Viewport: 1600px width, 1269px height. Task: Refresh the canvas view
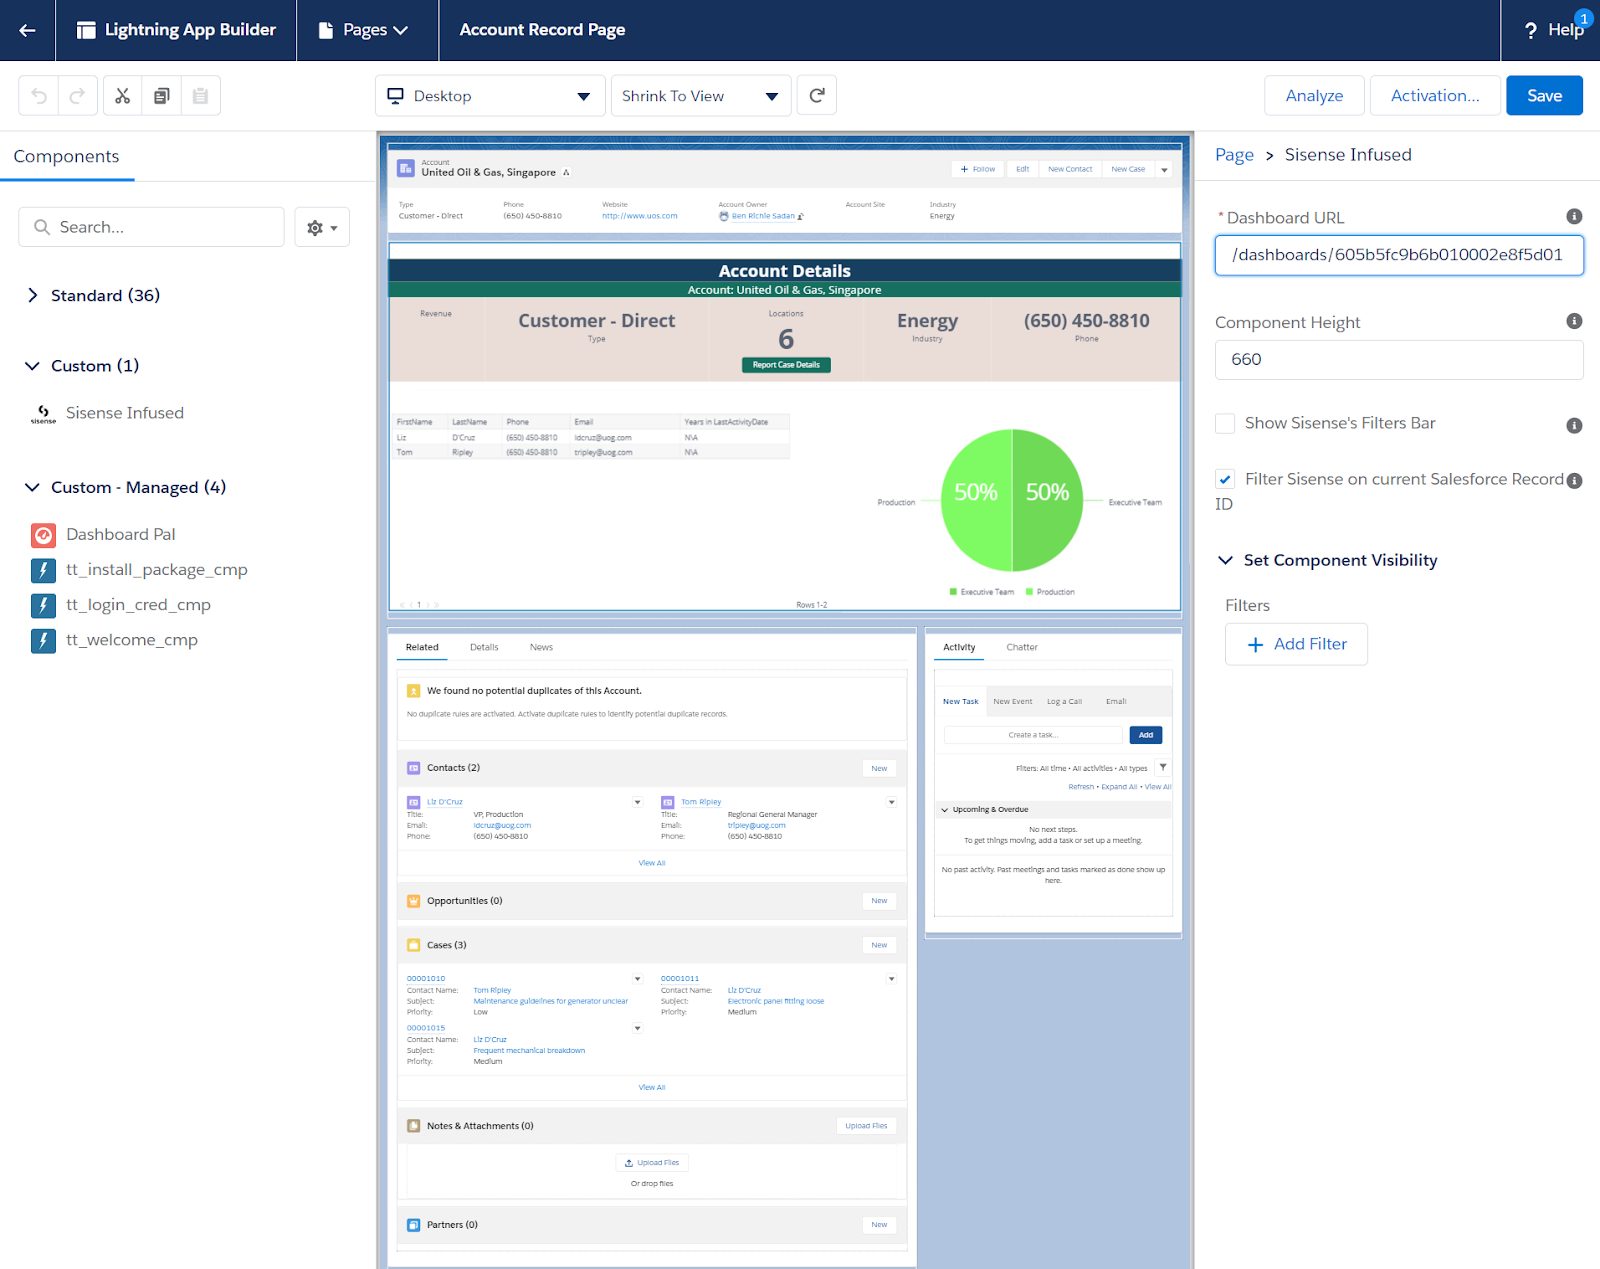(x=817, y=96)
